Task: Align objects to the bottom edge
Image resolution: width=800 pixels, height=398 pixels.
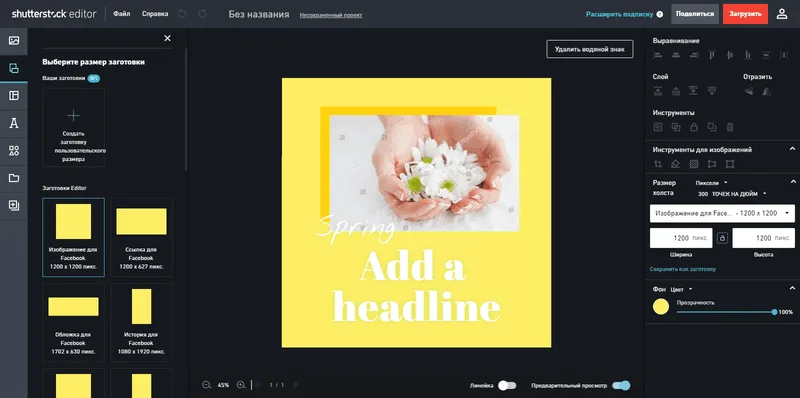Action: (747, 55)
